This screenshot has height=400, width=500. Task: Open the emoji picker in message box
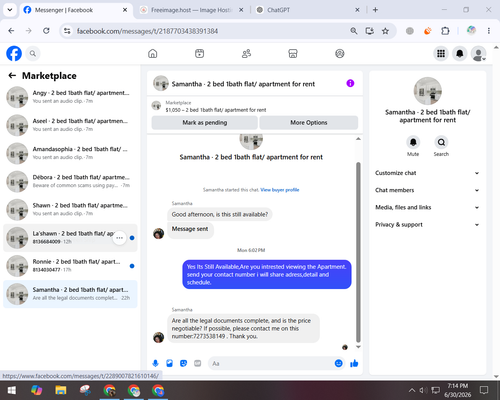click(x=338, y=363)
